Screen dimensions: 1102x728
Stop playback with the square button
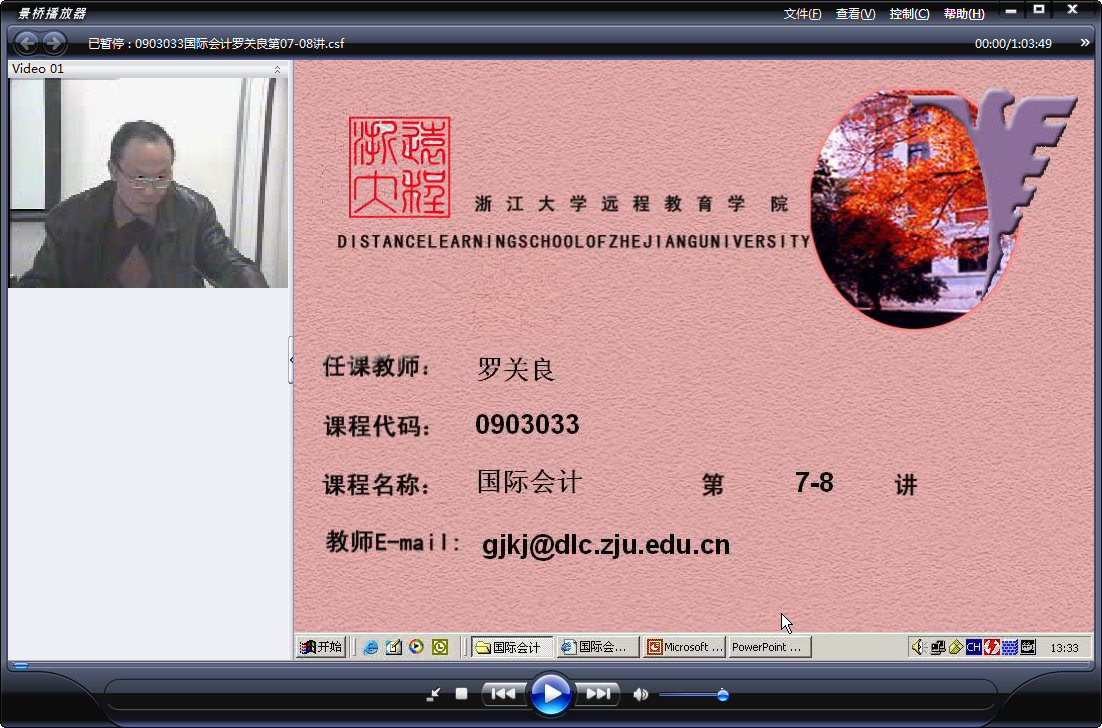tap(461, 694)
